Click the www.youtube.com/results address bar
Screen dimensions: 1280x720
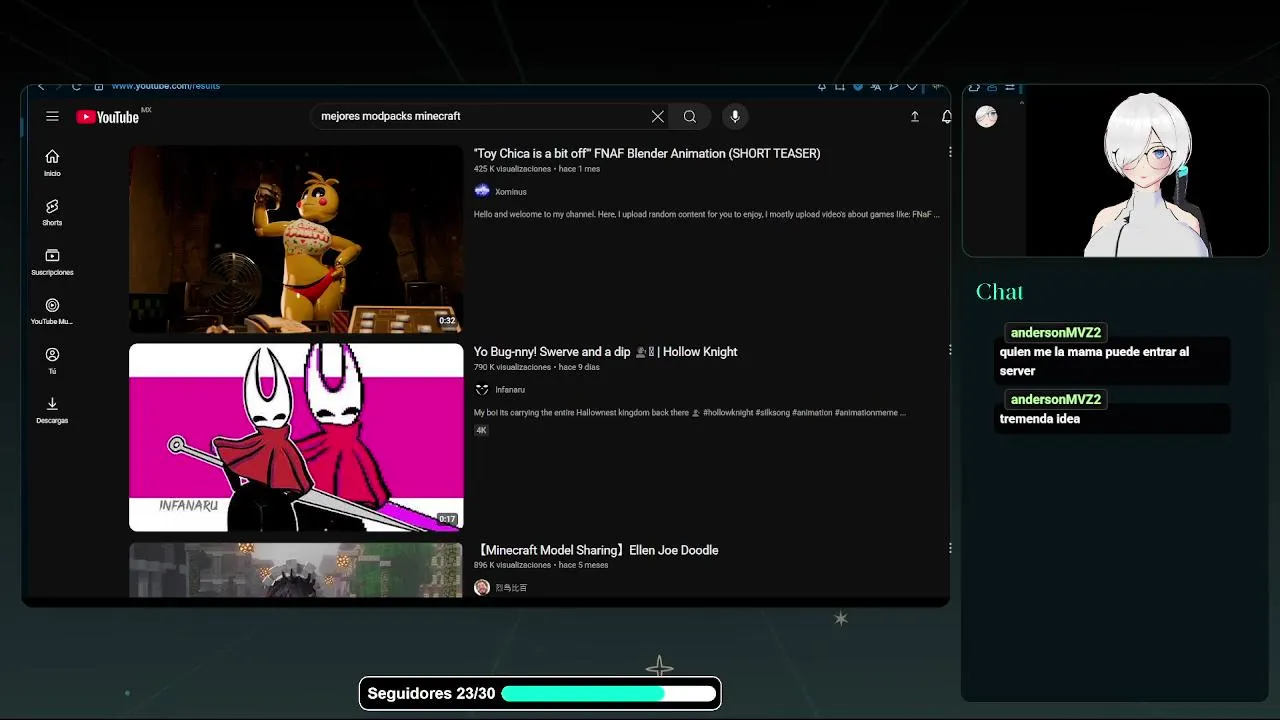[x=166, y=86]
